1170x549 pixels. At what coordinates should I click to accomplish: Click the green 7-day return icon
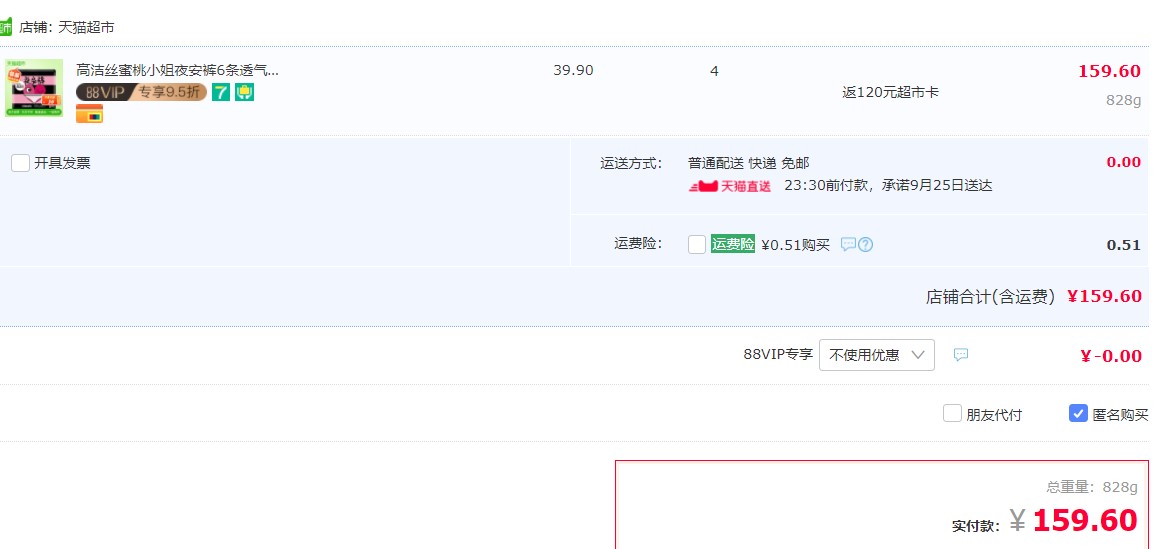click(x=221, y=92)
